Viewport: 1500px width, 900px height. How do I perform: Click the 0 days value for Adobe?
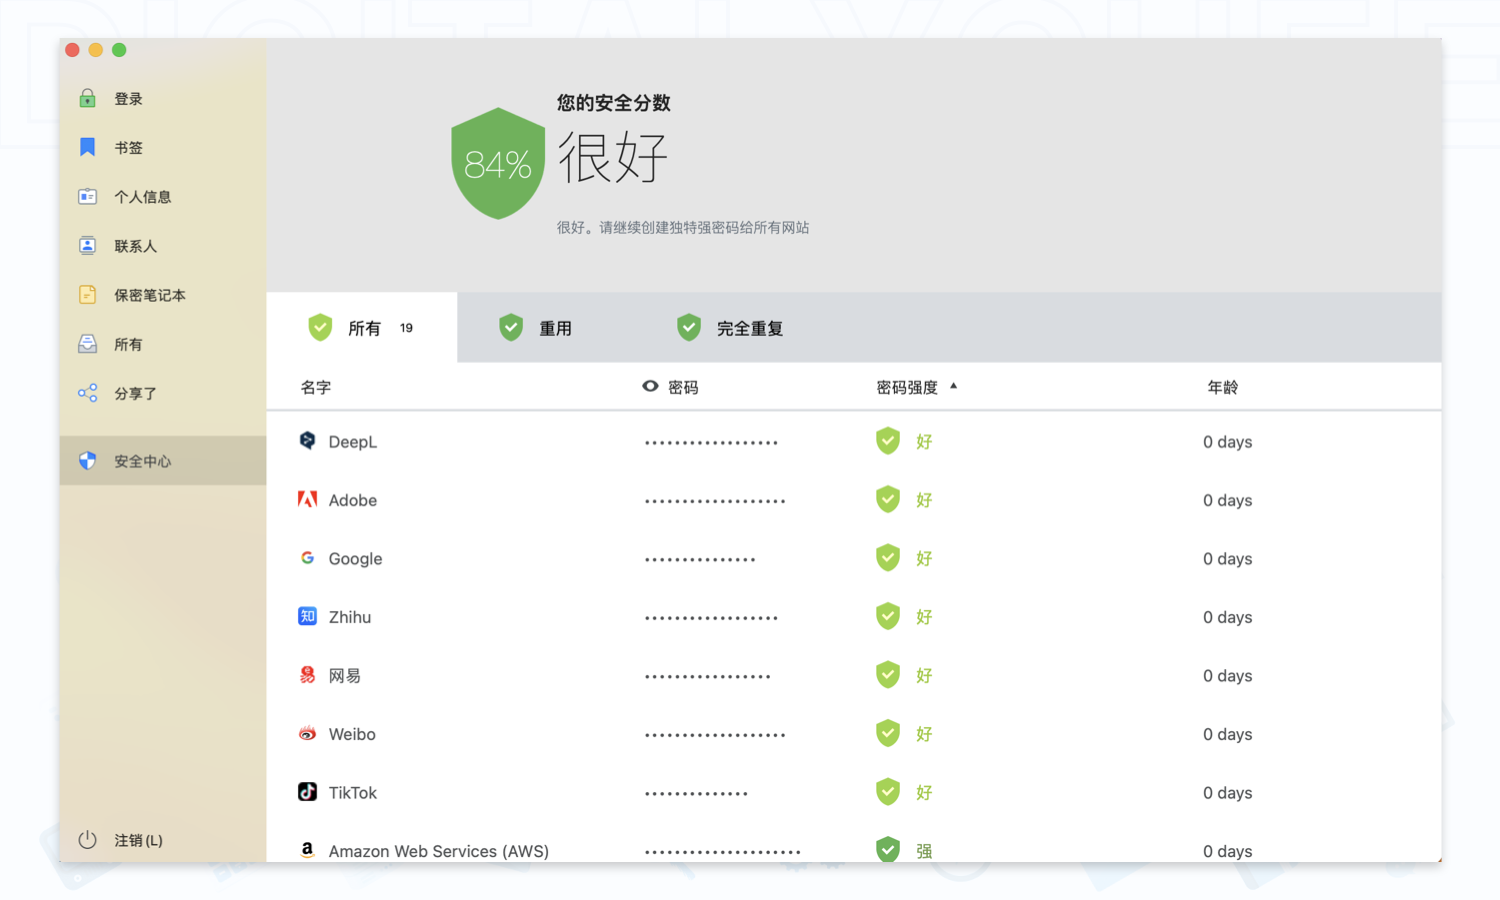click(1227, 500)
